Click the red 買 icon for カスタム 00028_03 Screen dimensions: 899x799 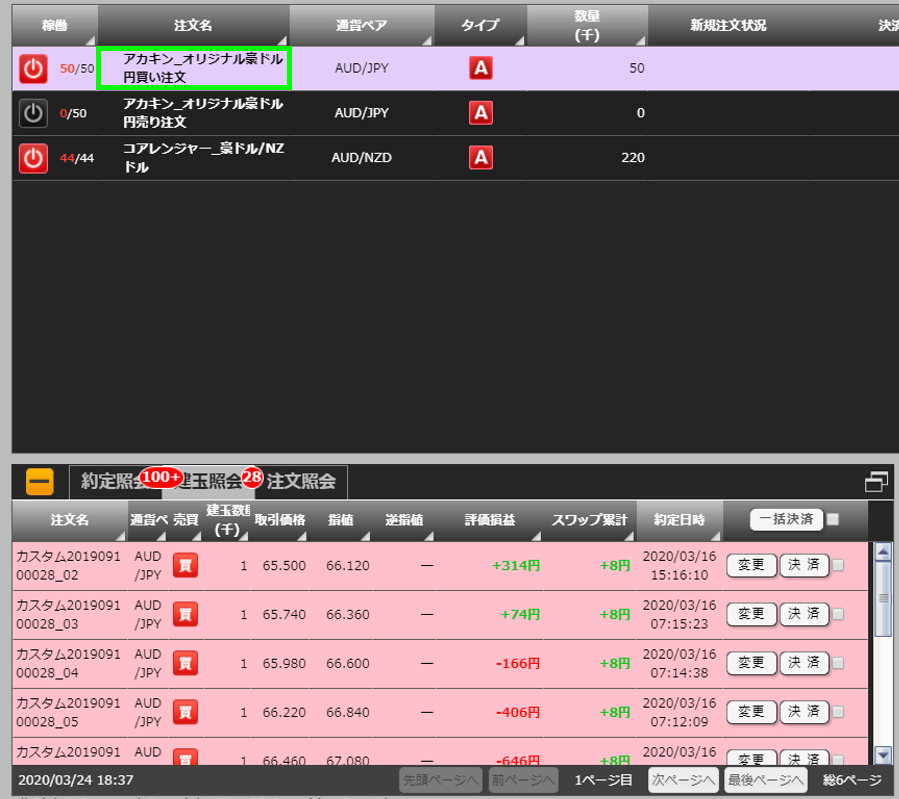(x=185, y=614)
